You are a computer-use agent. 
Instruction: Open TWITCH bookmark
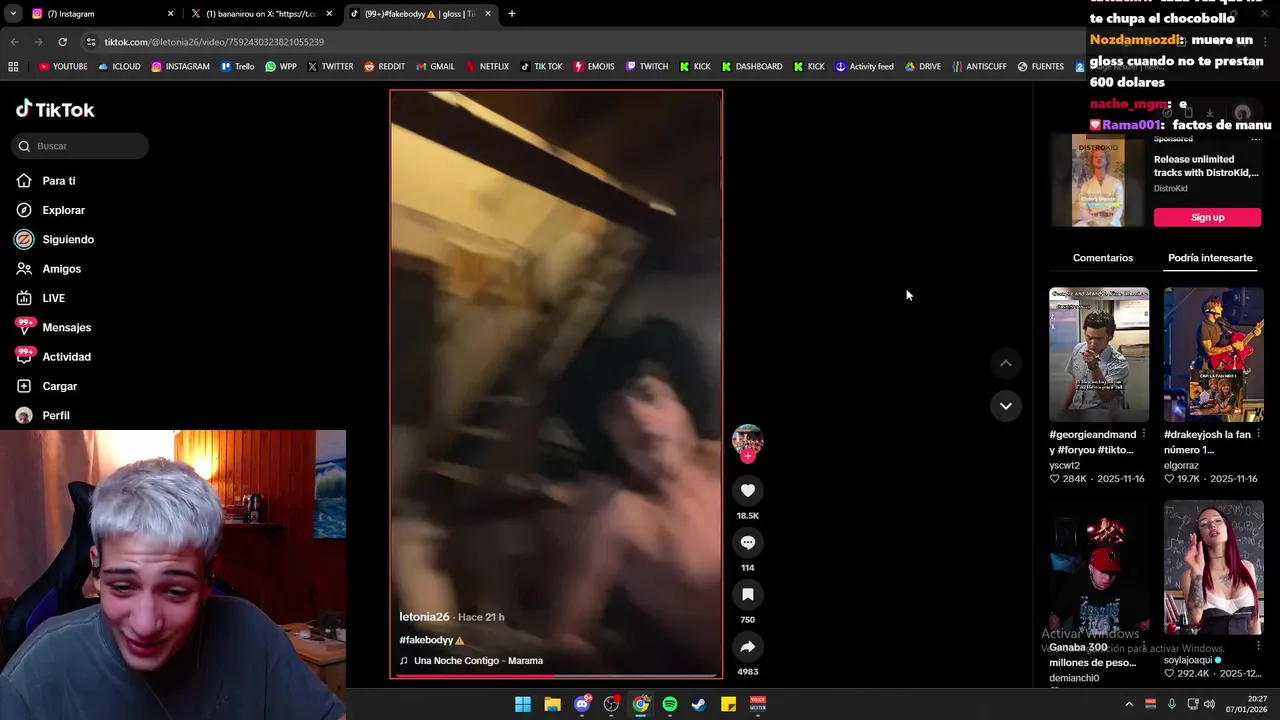646,67
